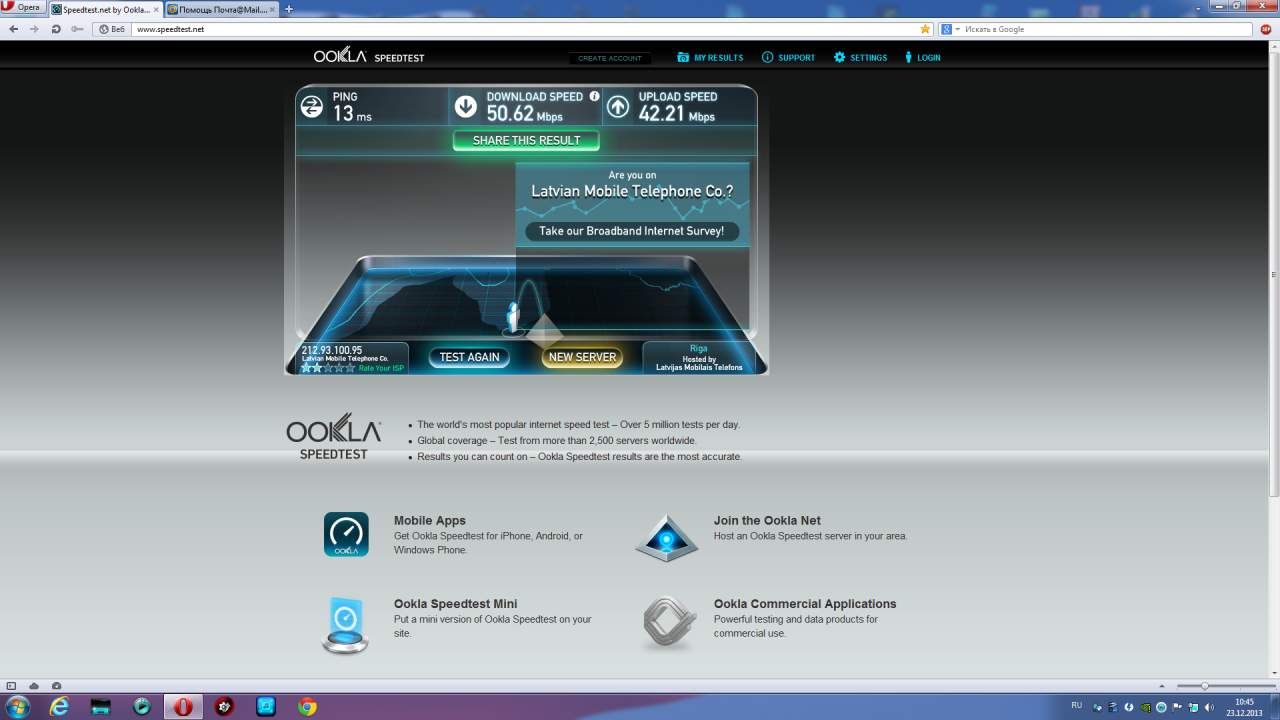Close the Speedtest.net browser tab

pos(156,9)
